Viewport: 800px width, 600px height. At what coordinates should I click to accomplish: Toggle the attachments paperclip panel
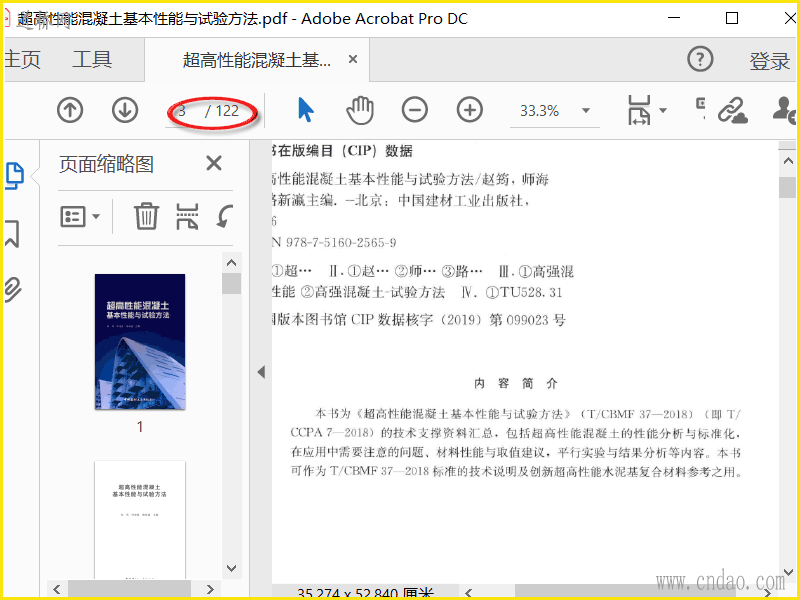13,290
